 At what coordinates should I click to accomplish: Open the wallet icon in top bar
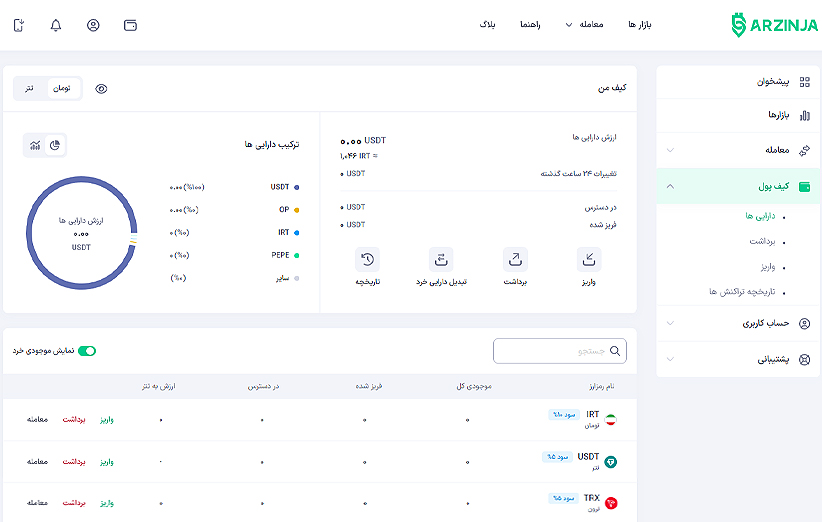pyautogui.click(x=130, y=25)
